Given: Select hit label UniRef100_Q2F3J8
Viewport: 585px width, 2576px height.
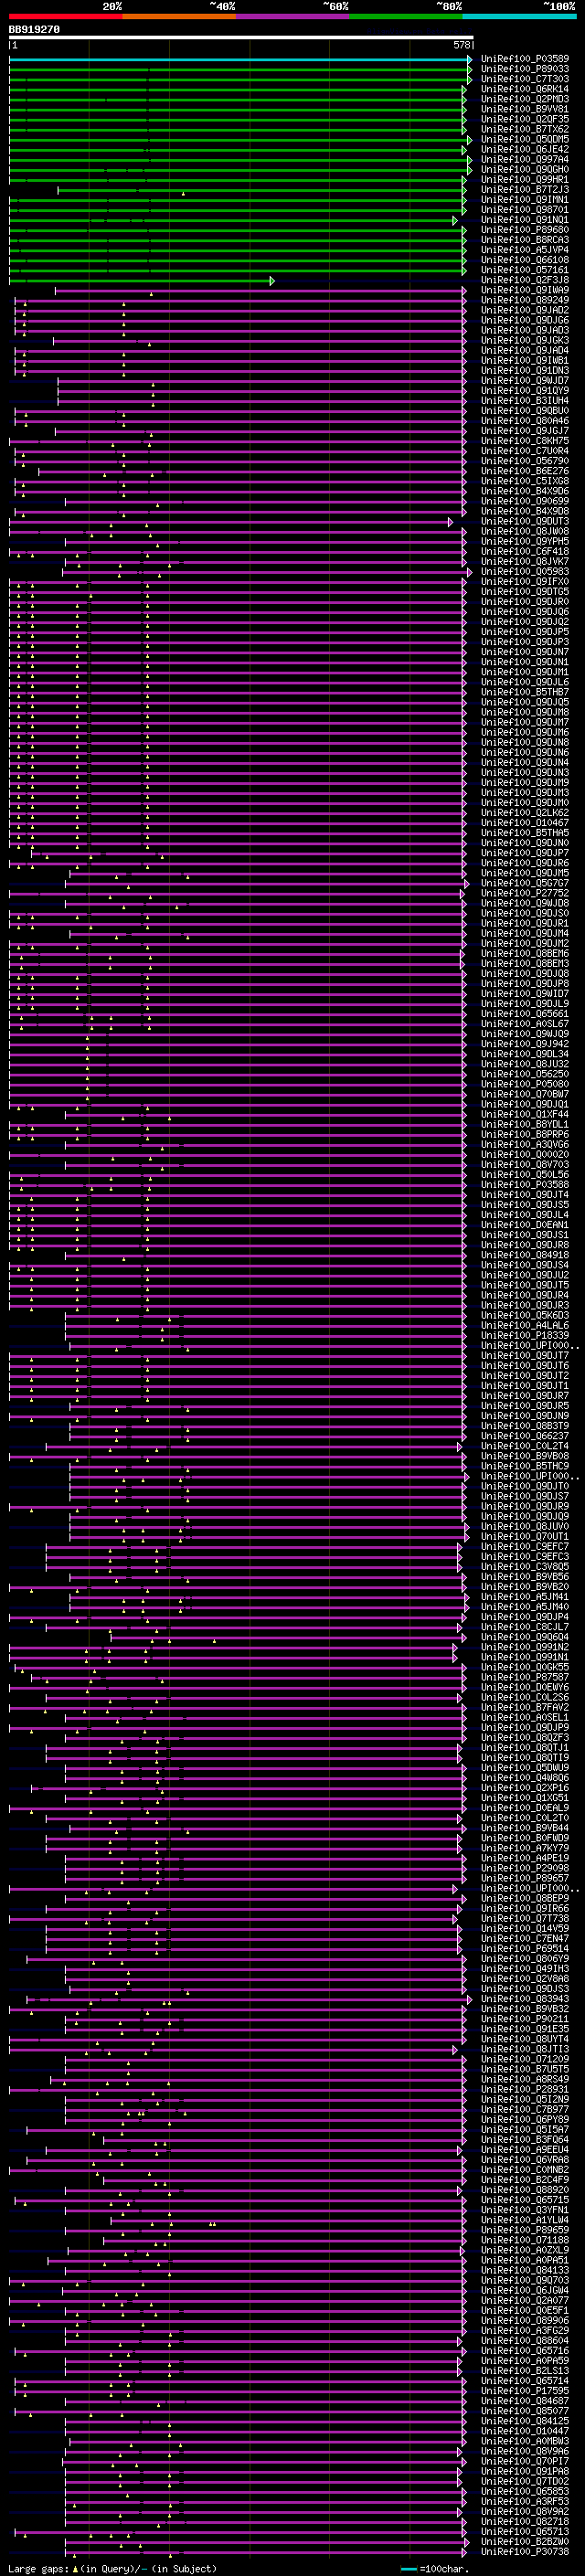Looking at the screenshot, I should pyautogui.click(x=525, y=280).
